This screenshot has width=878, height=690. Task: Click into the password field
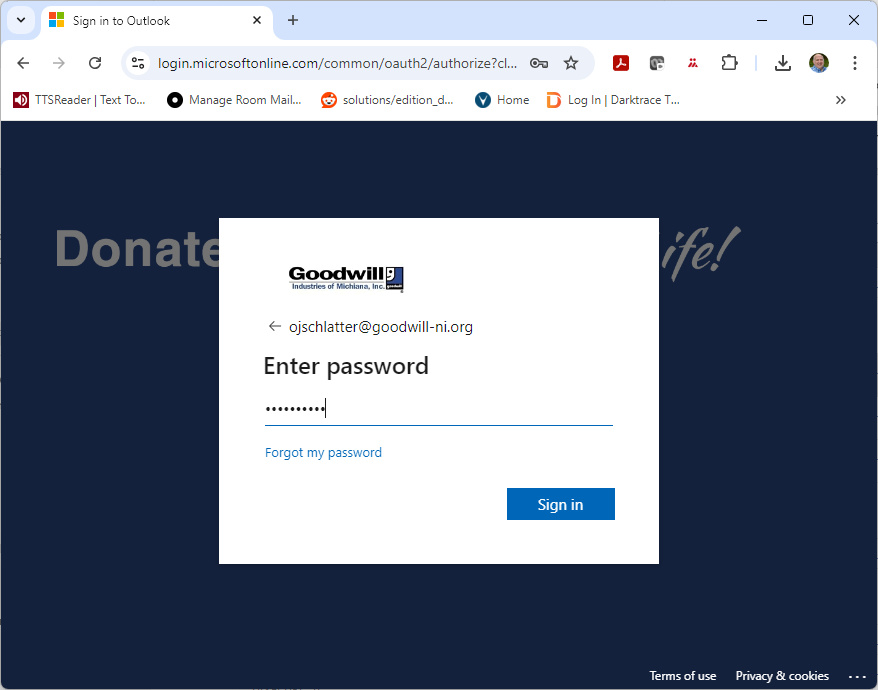point(438,409)
